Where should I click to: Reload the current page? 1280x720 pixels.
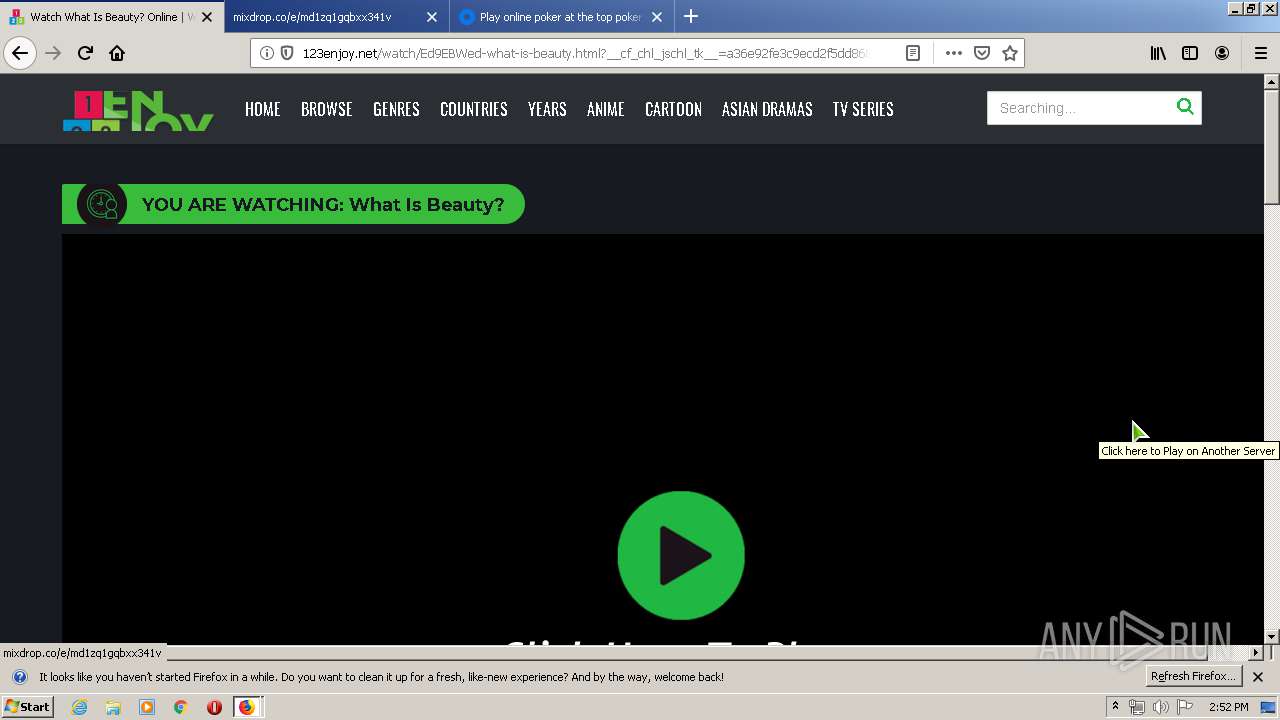coord(85,53)
